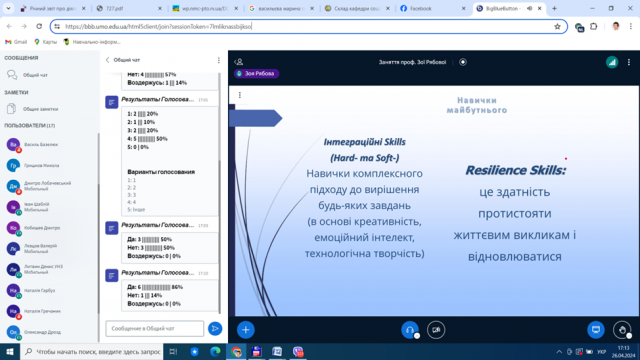Open the connection status indicator
This screenshot has width=640, height=360.
click(612, 62)
